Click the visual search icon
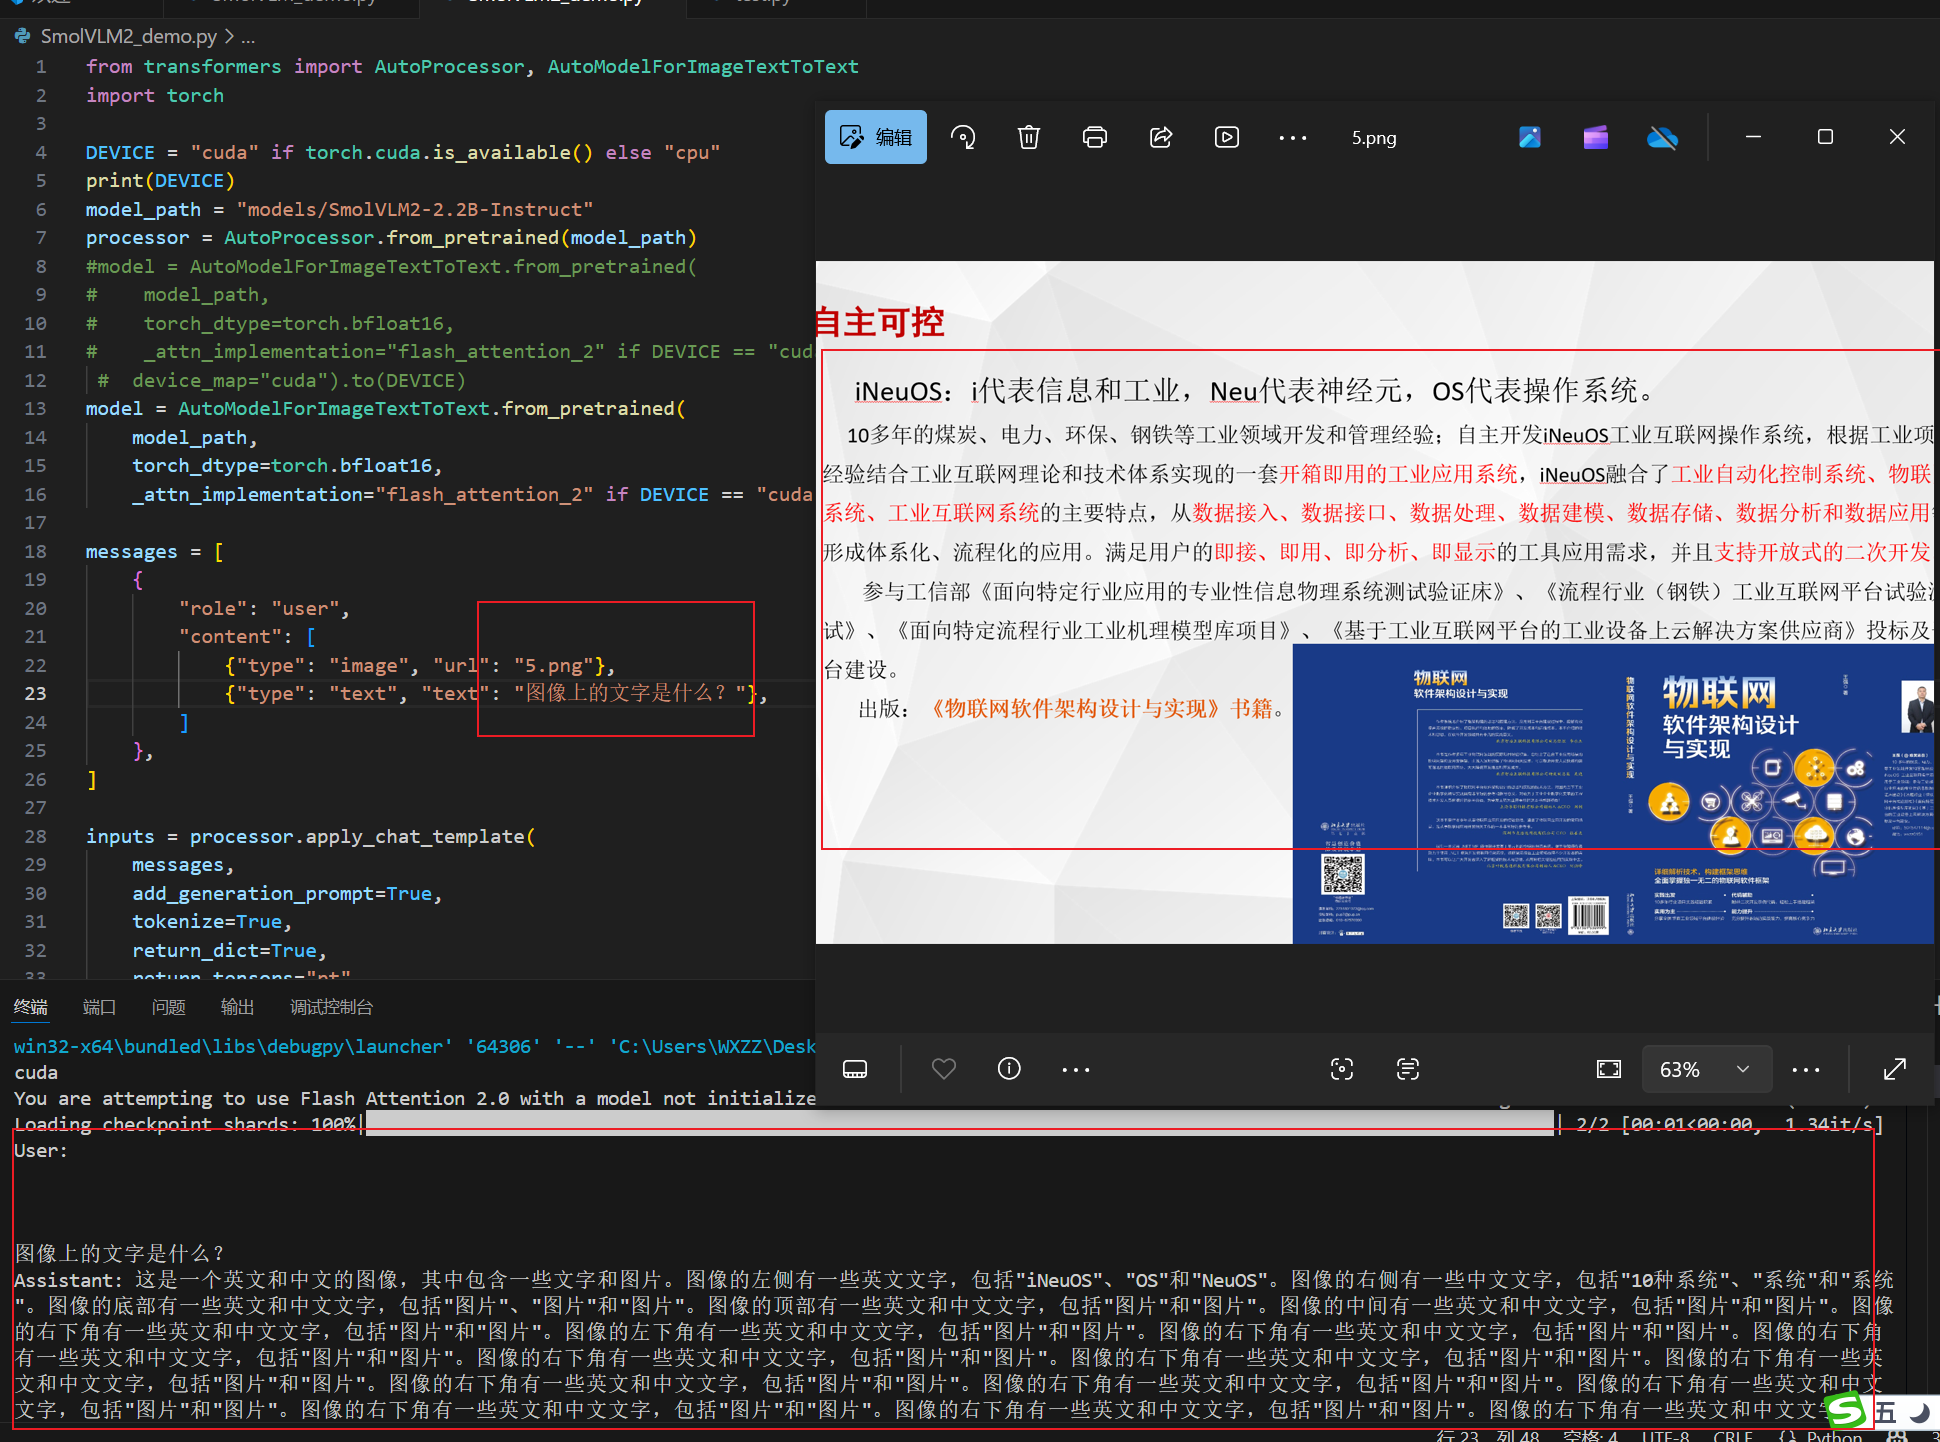The height and width of the screenshot is (1442, 1940). (1342, 1069)
